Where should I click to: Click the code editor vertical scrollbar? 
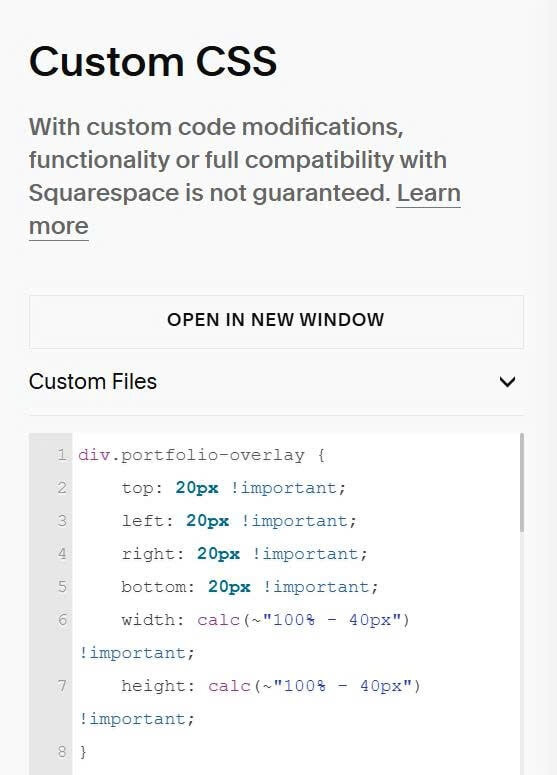[x=522, y=482]
